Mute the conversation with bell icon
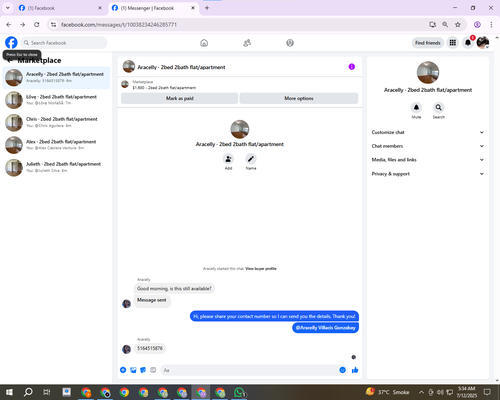The image size is (500, 400). coord(416,107)
